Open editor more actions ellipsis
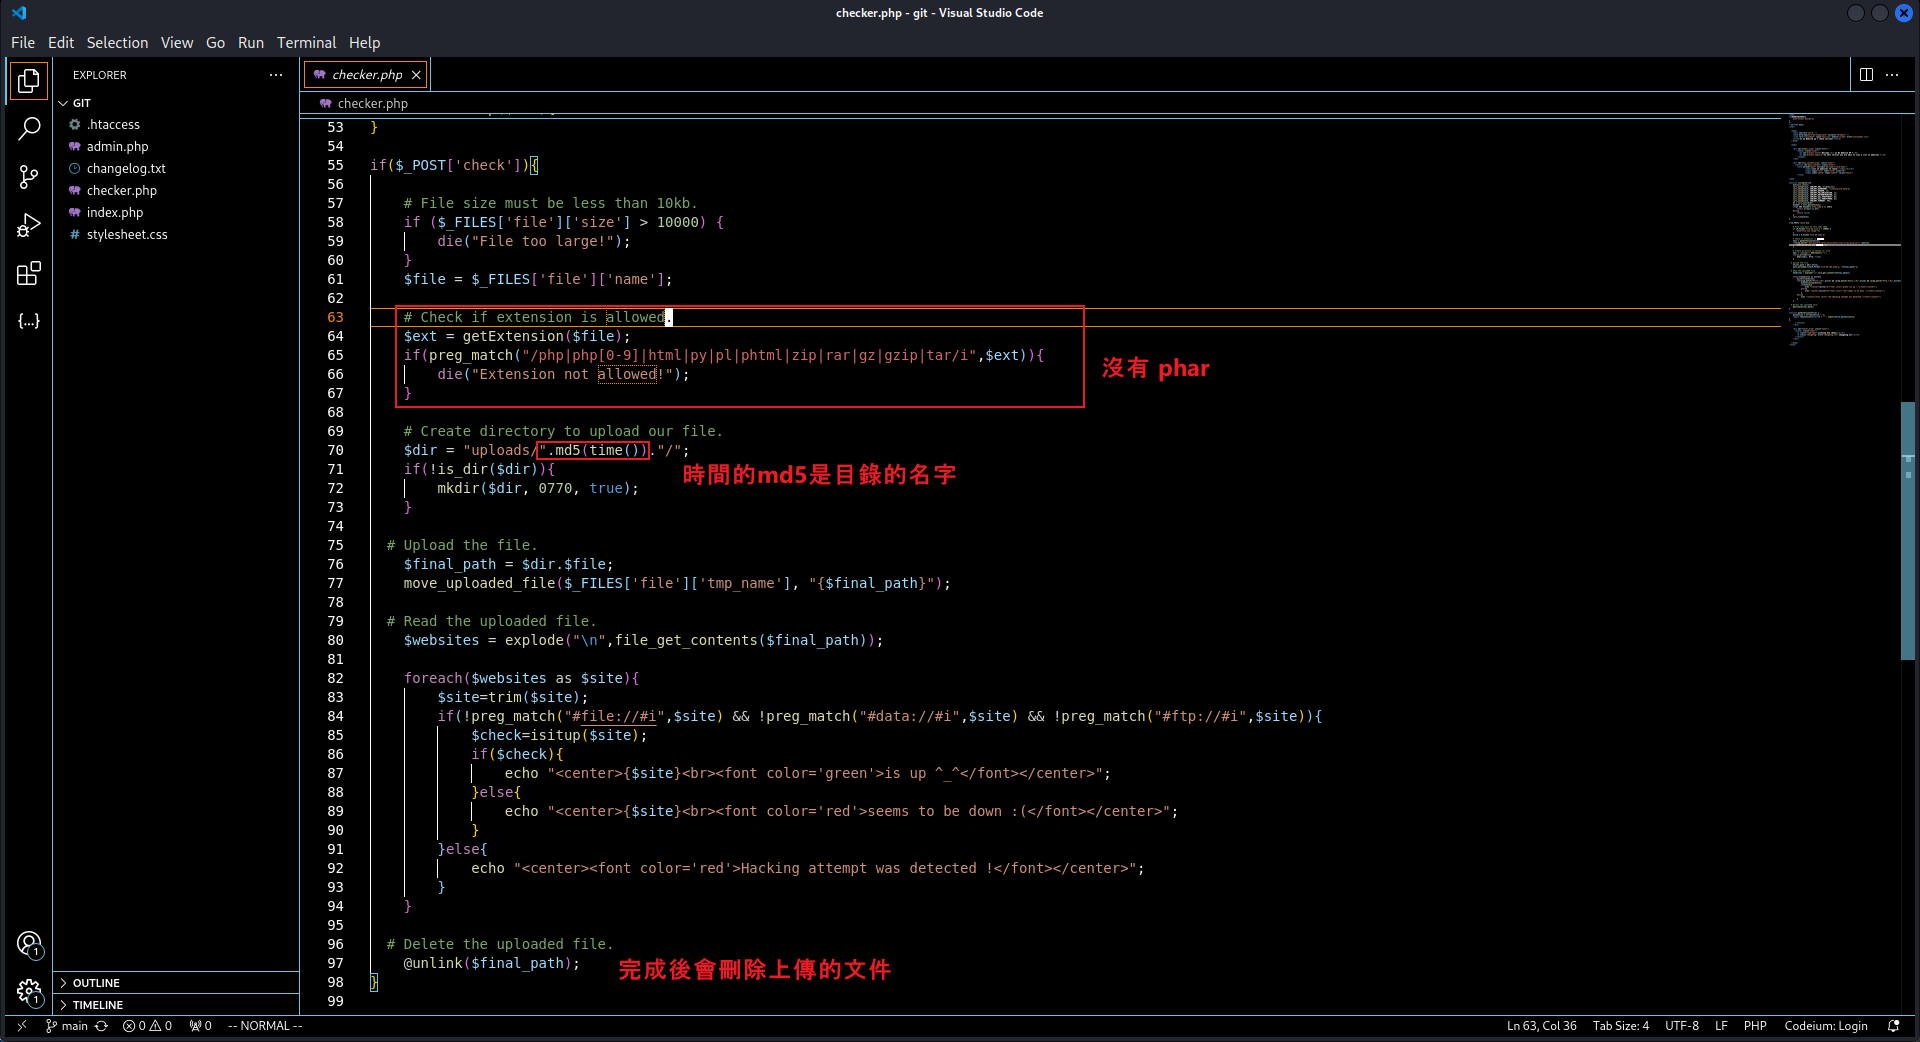This screenshot has width=1920, height=1042. tap(1892, 75)
